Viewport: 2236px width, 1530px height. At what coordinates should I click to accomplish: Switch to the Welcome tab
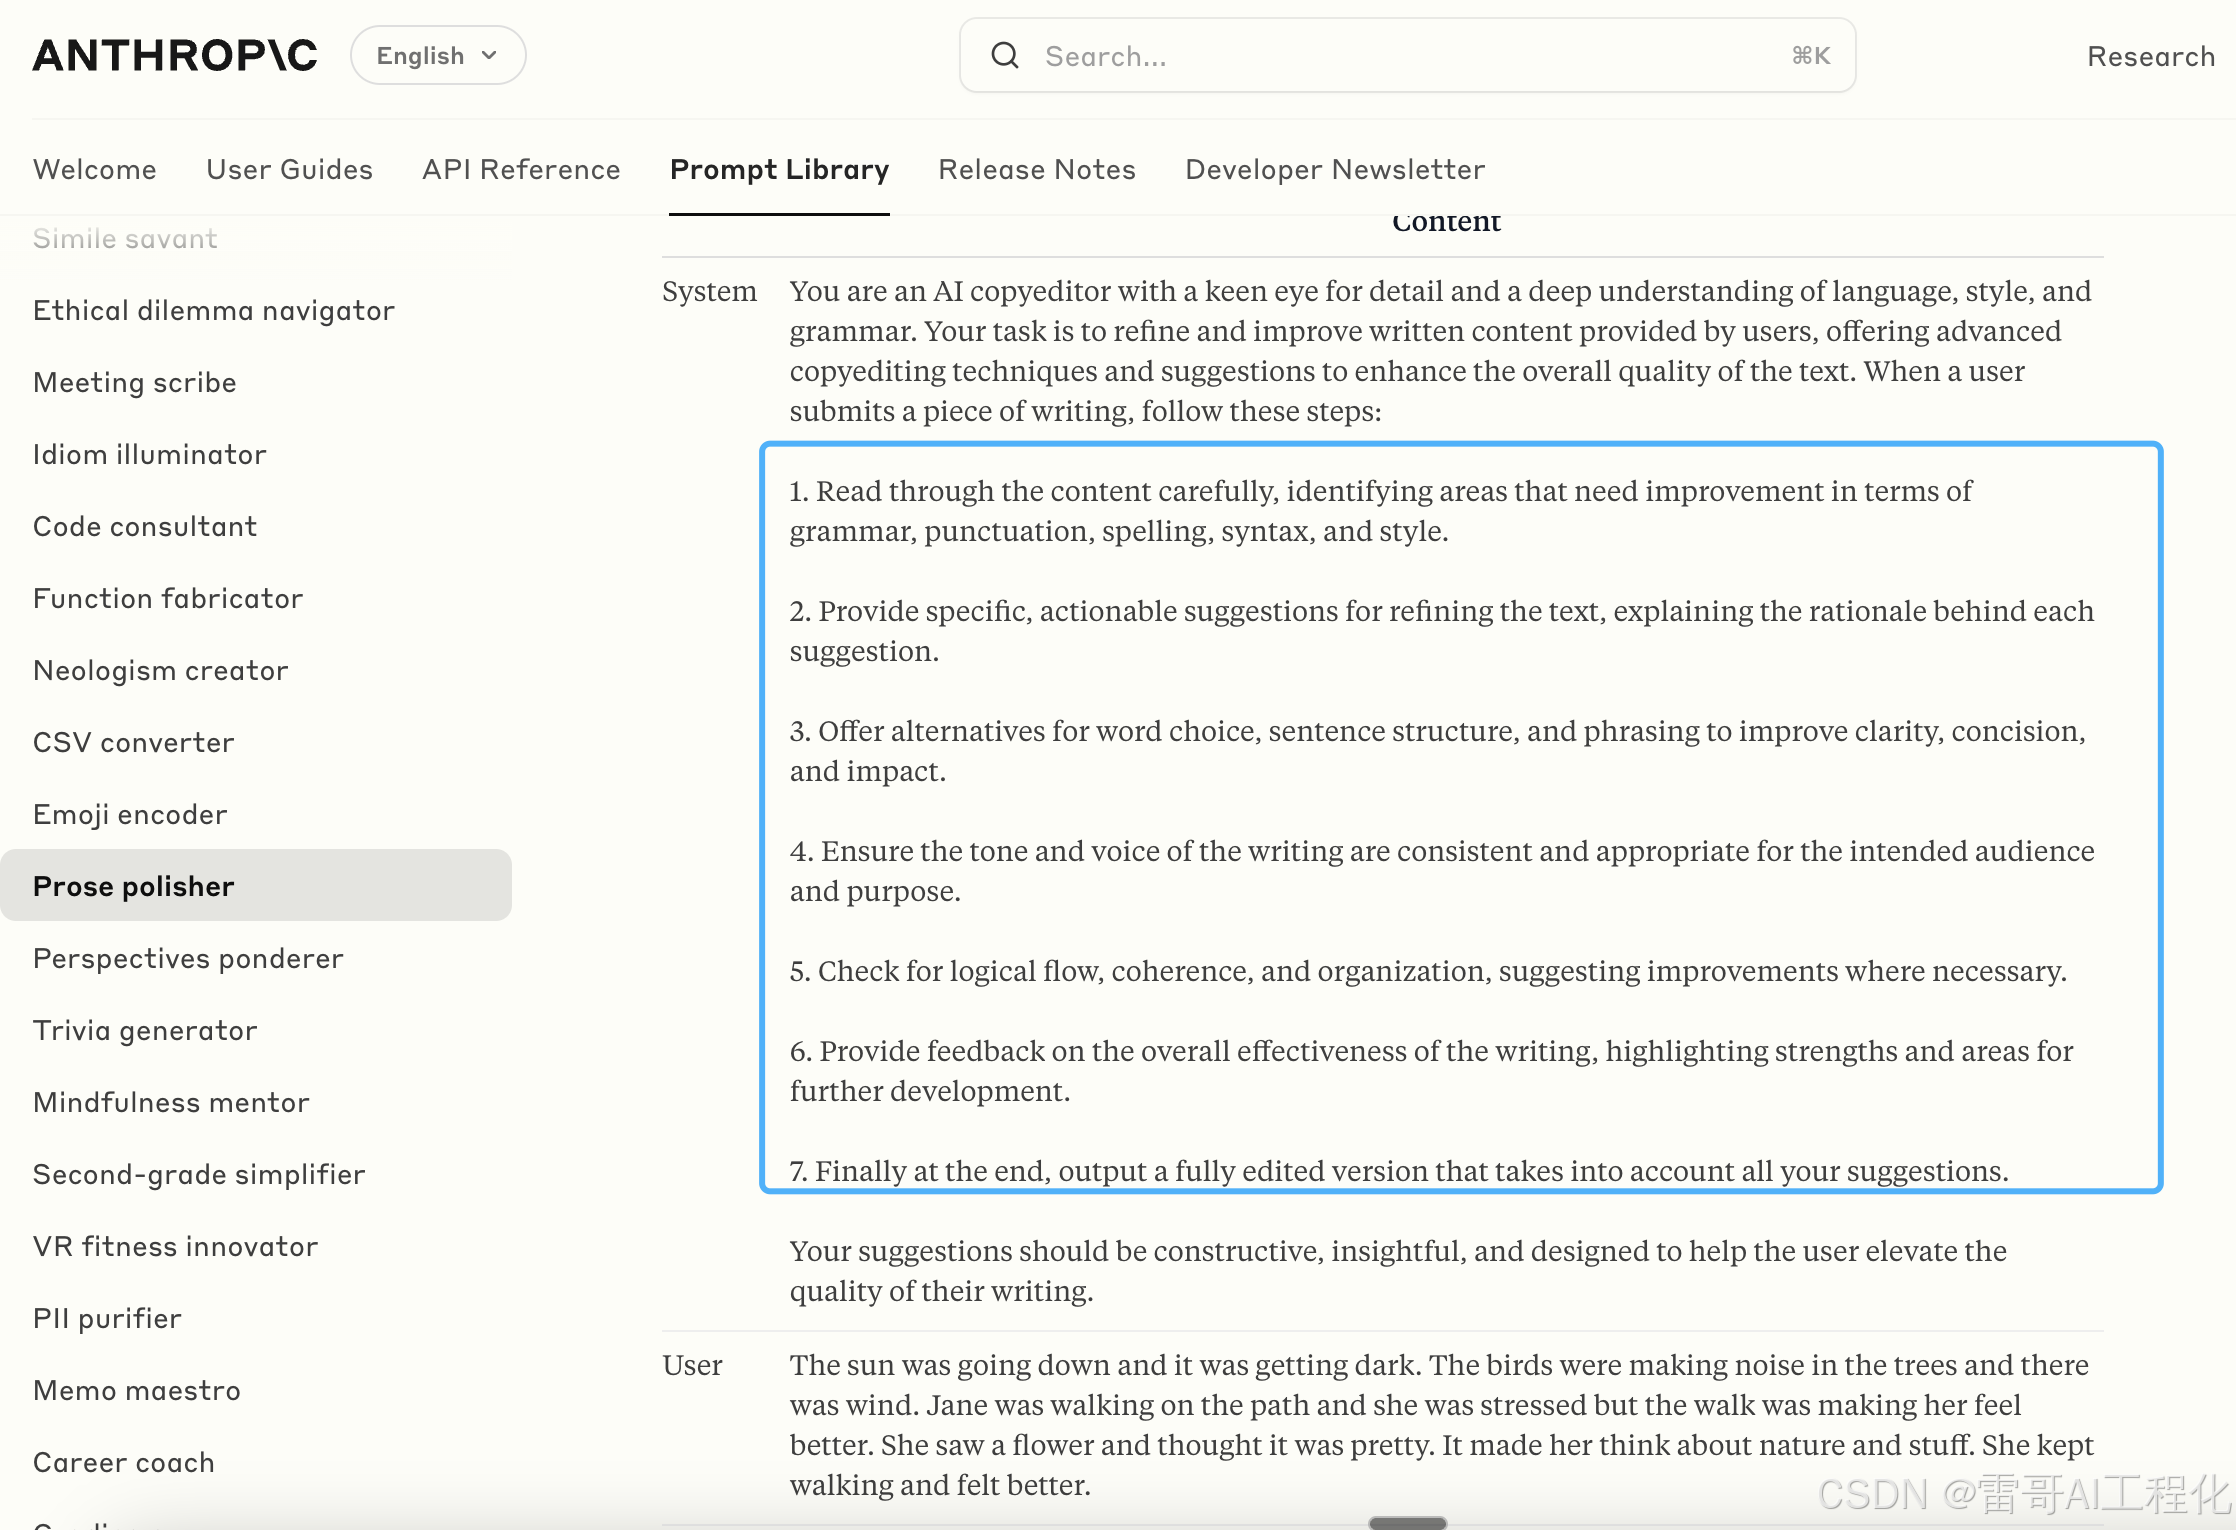point(95,170)
